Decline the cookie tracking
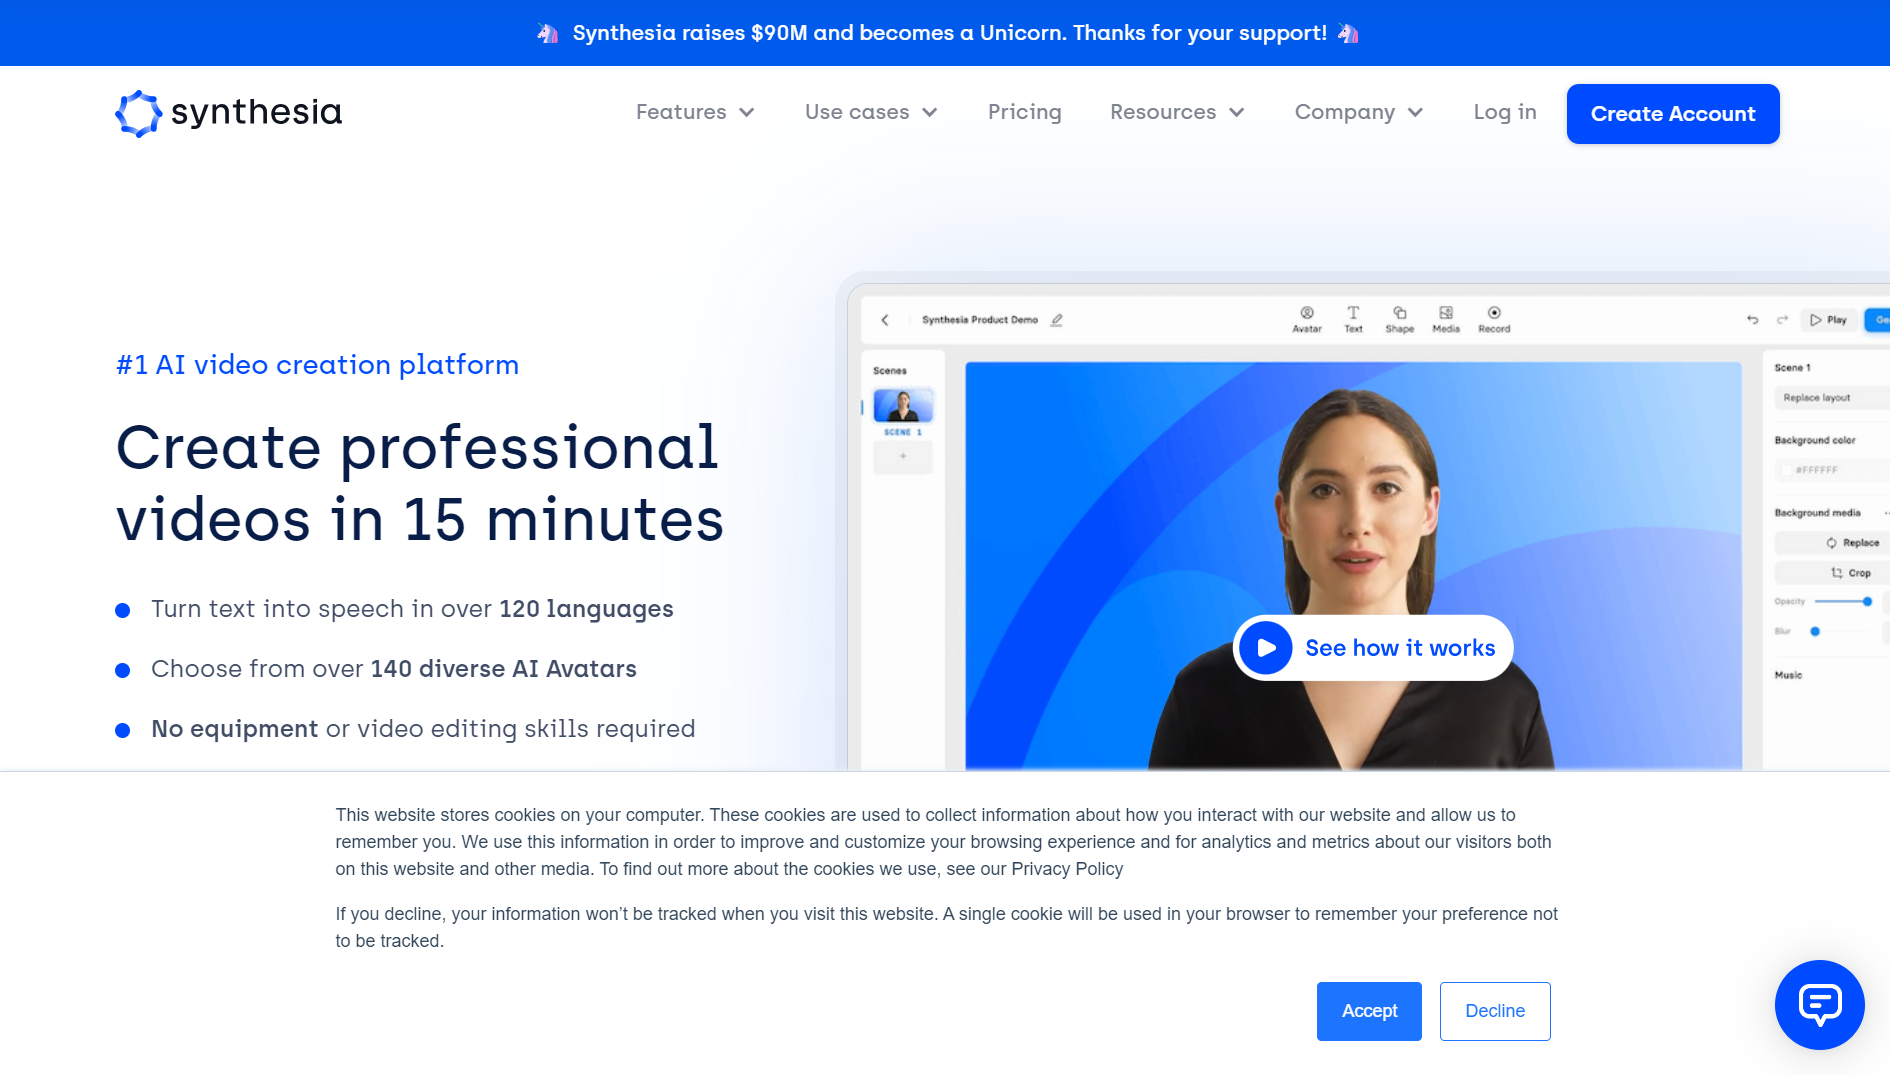This screenshot has height=1075, width=1890. pos(1494,1011)
